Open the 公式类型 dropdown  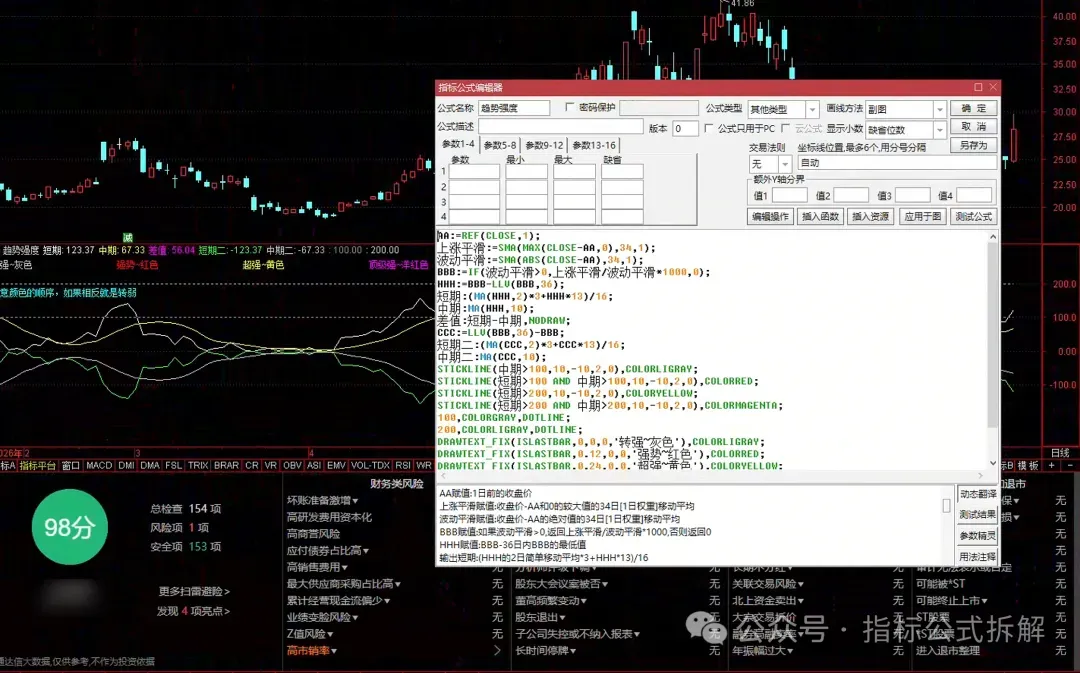[812, 110]
